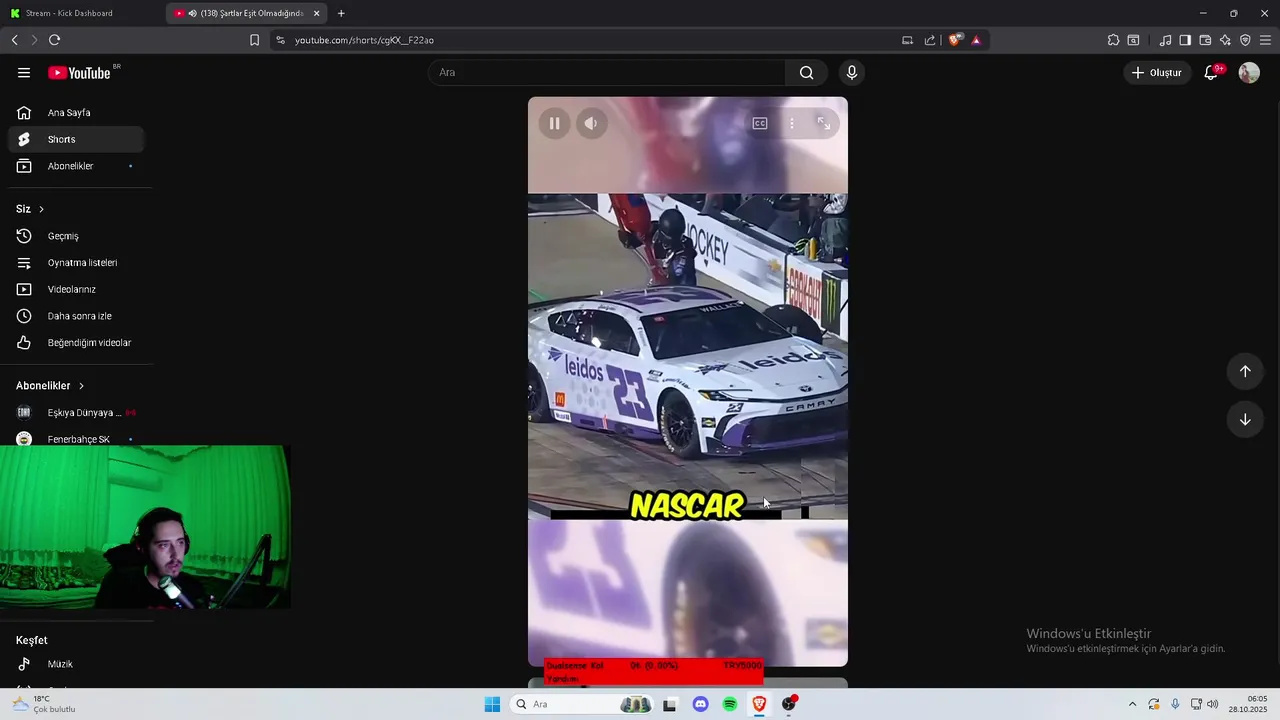
Task: Open Brave Rewards triangle icon
Action: tap(976, 40)
